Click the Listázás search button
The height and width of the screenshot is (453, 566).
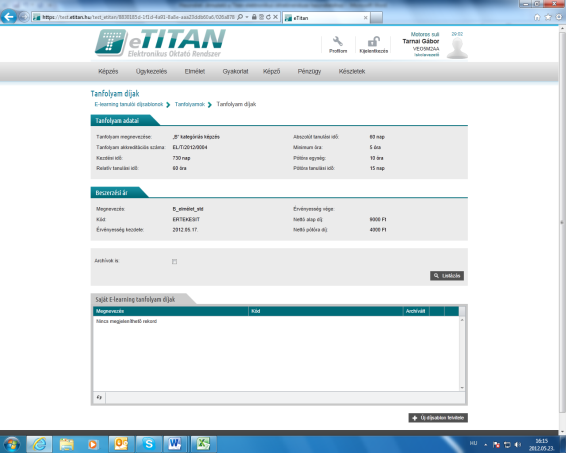447,276
